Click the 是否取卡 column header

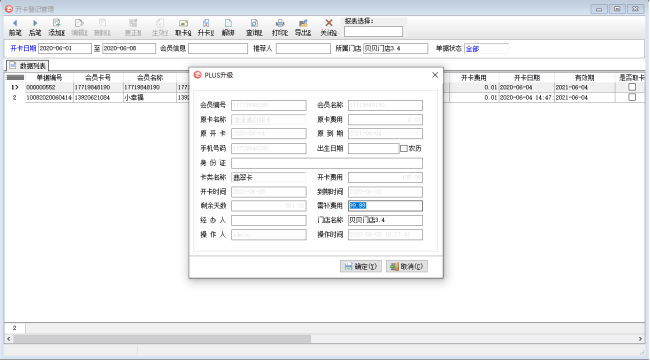[x=631, y=78]
